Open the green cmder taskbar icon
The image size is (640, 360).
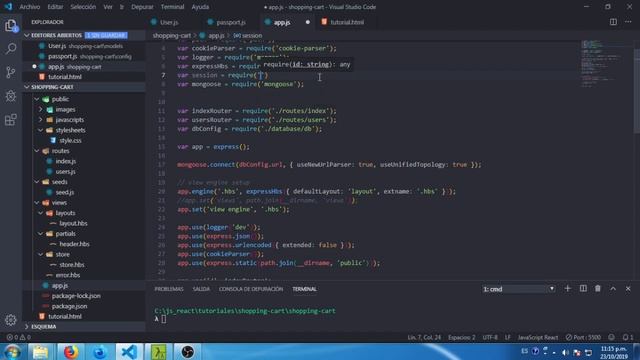point(158,352)
